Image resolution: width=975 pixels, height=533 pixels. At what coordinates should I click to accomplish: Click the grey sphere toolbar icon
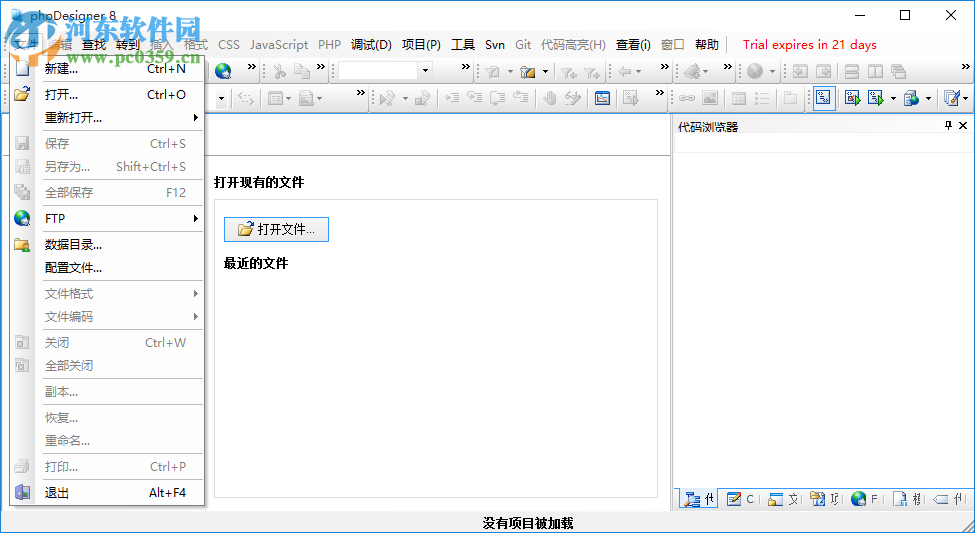click(x=755, y=72)
